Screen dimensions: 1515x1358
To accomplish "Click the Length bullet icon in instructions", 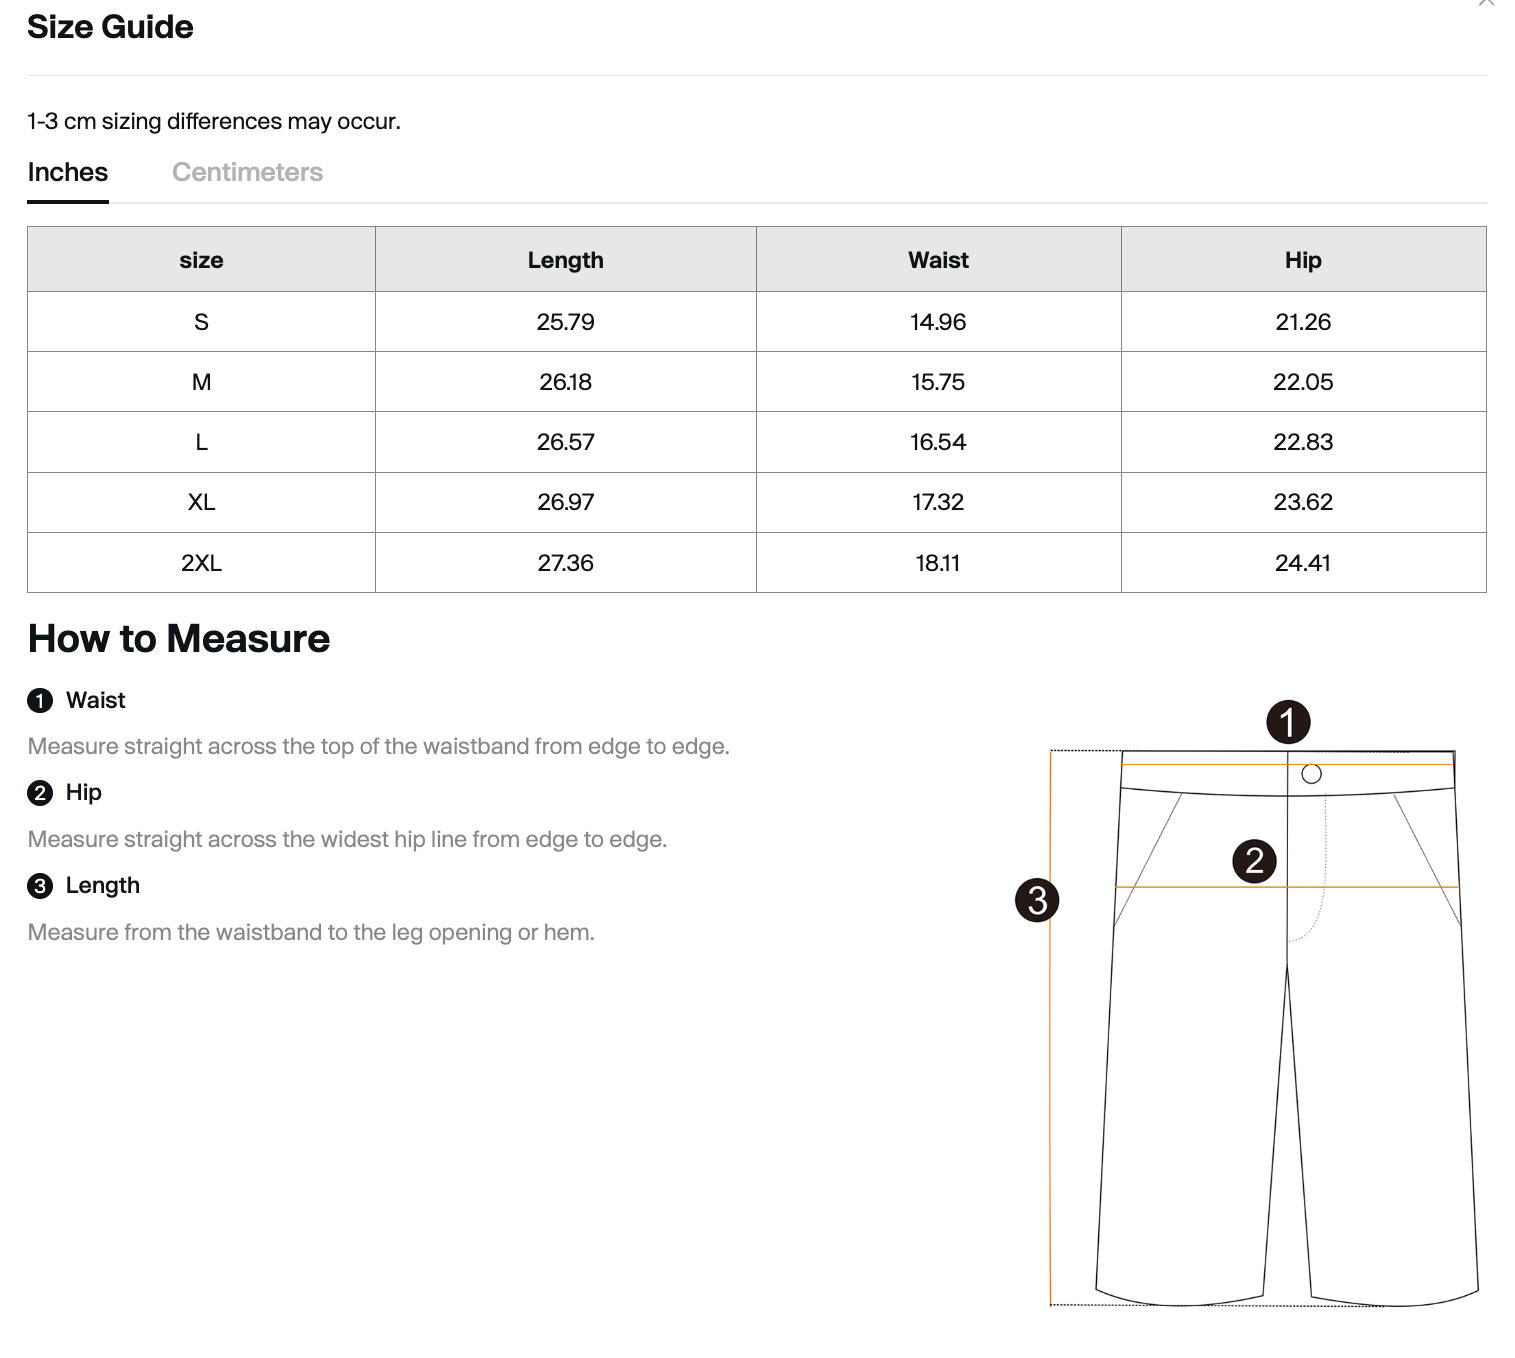I will (x=40, y=886).
